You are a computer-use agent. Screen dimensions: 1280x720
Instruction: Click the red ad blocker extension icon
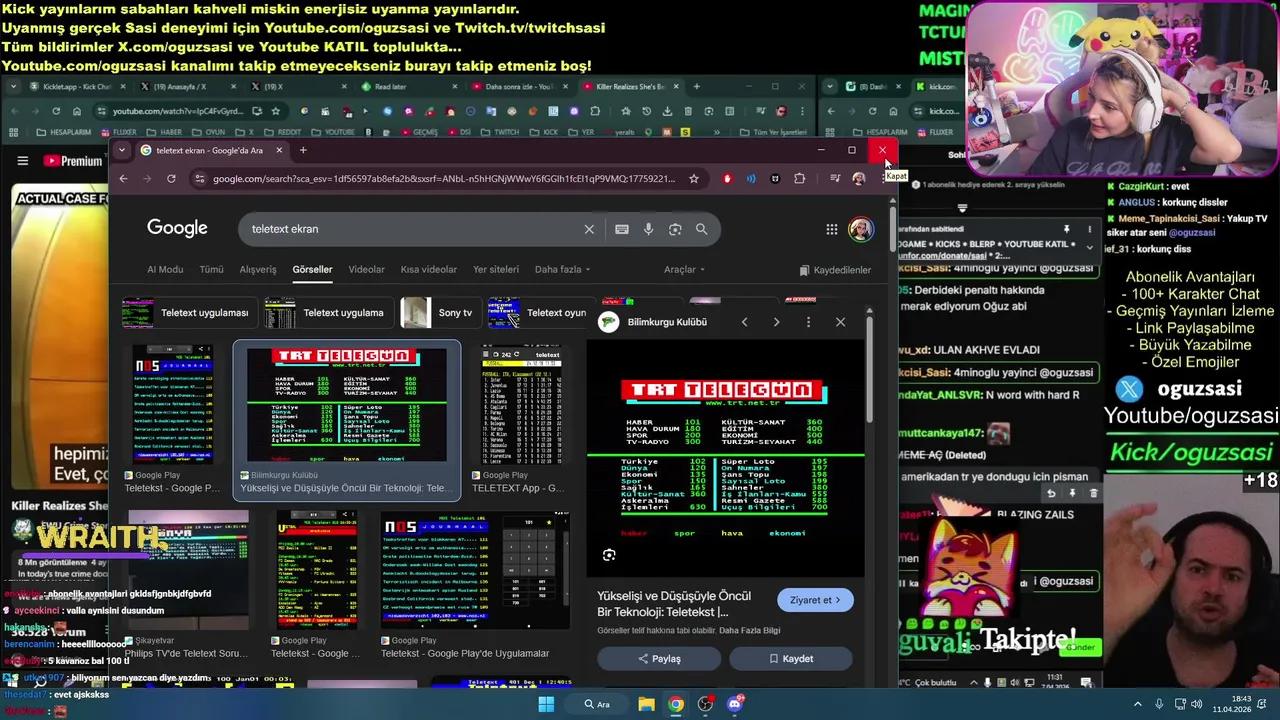pos(727,179)
